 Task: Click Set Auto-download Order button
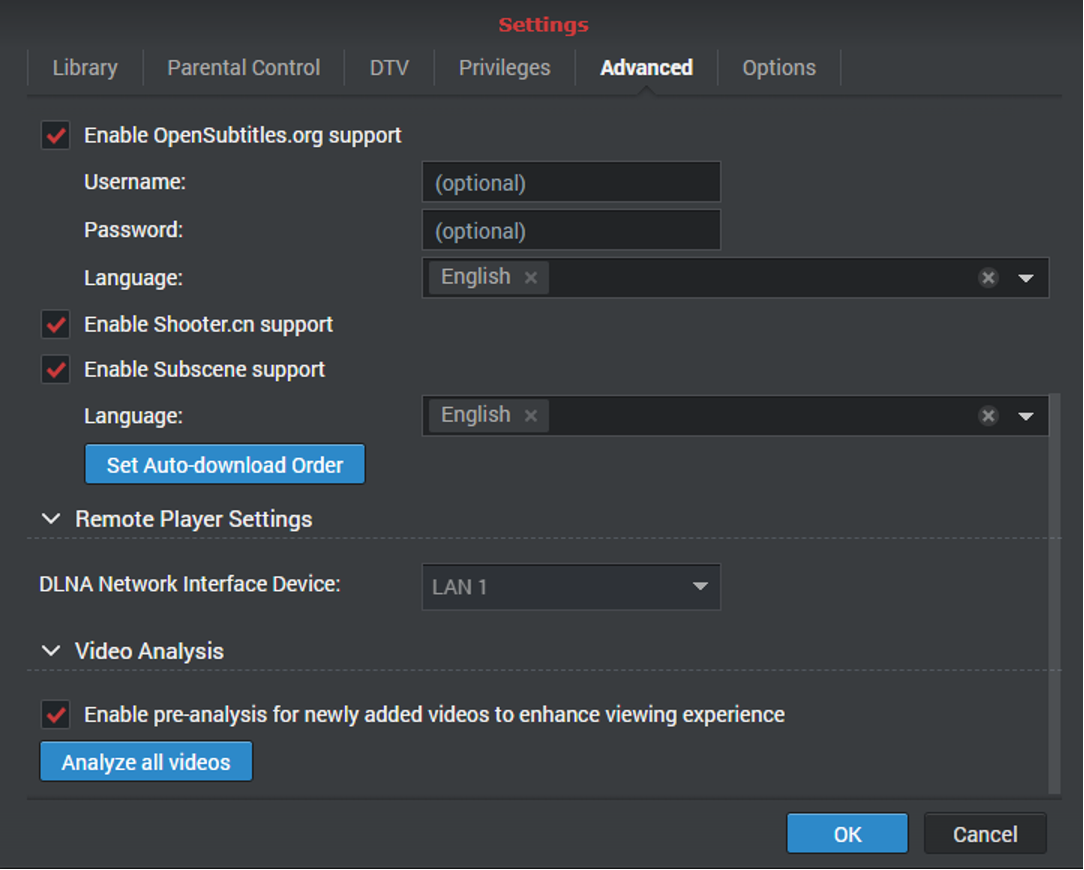pyautogui.click(x=225, y=465)
